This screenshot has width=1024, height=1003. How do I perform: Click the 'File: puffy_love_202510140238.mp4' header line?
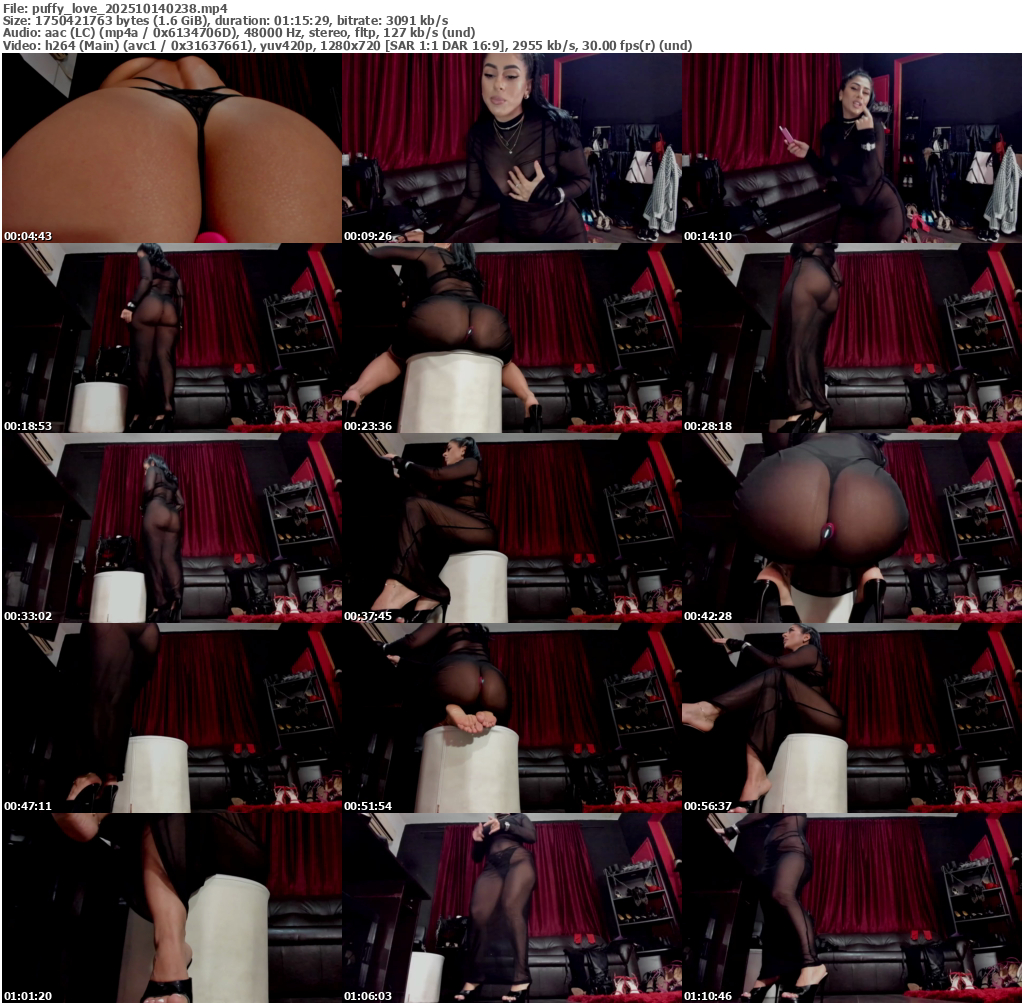[116, 8]
